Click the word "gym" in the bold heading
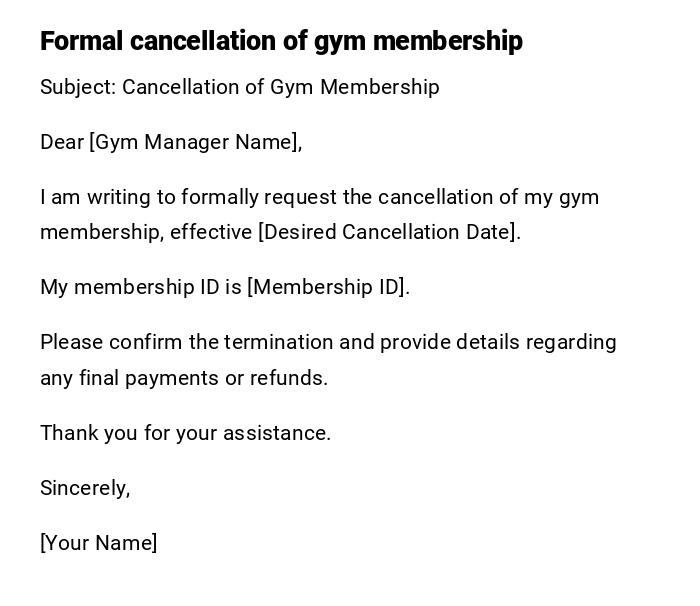700x606 pixels. (338, 41)
